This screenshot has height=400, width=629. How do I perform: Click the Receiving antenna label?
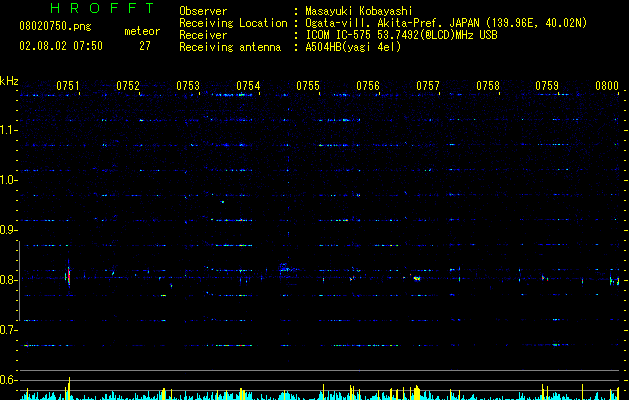[230, 47]
